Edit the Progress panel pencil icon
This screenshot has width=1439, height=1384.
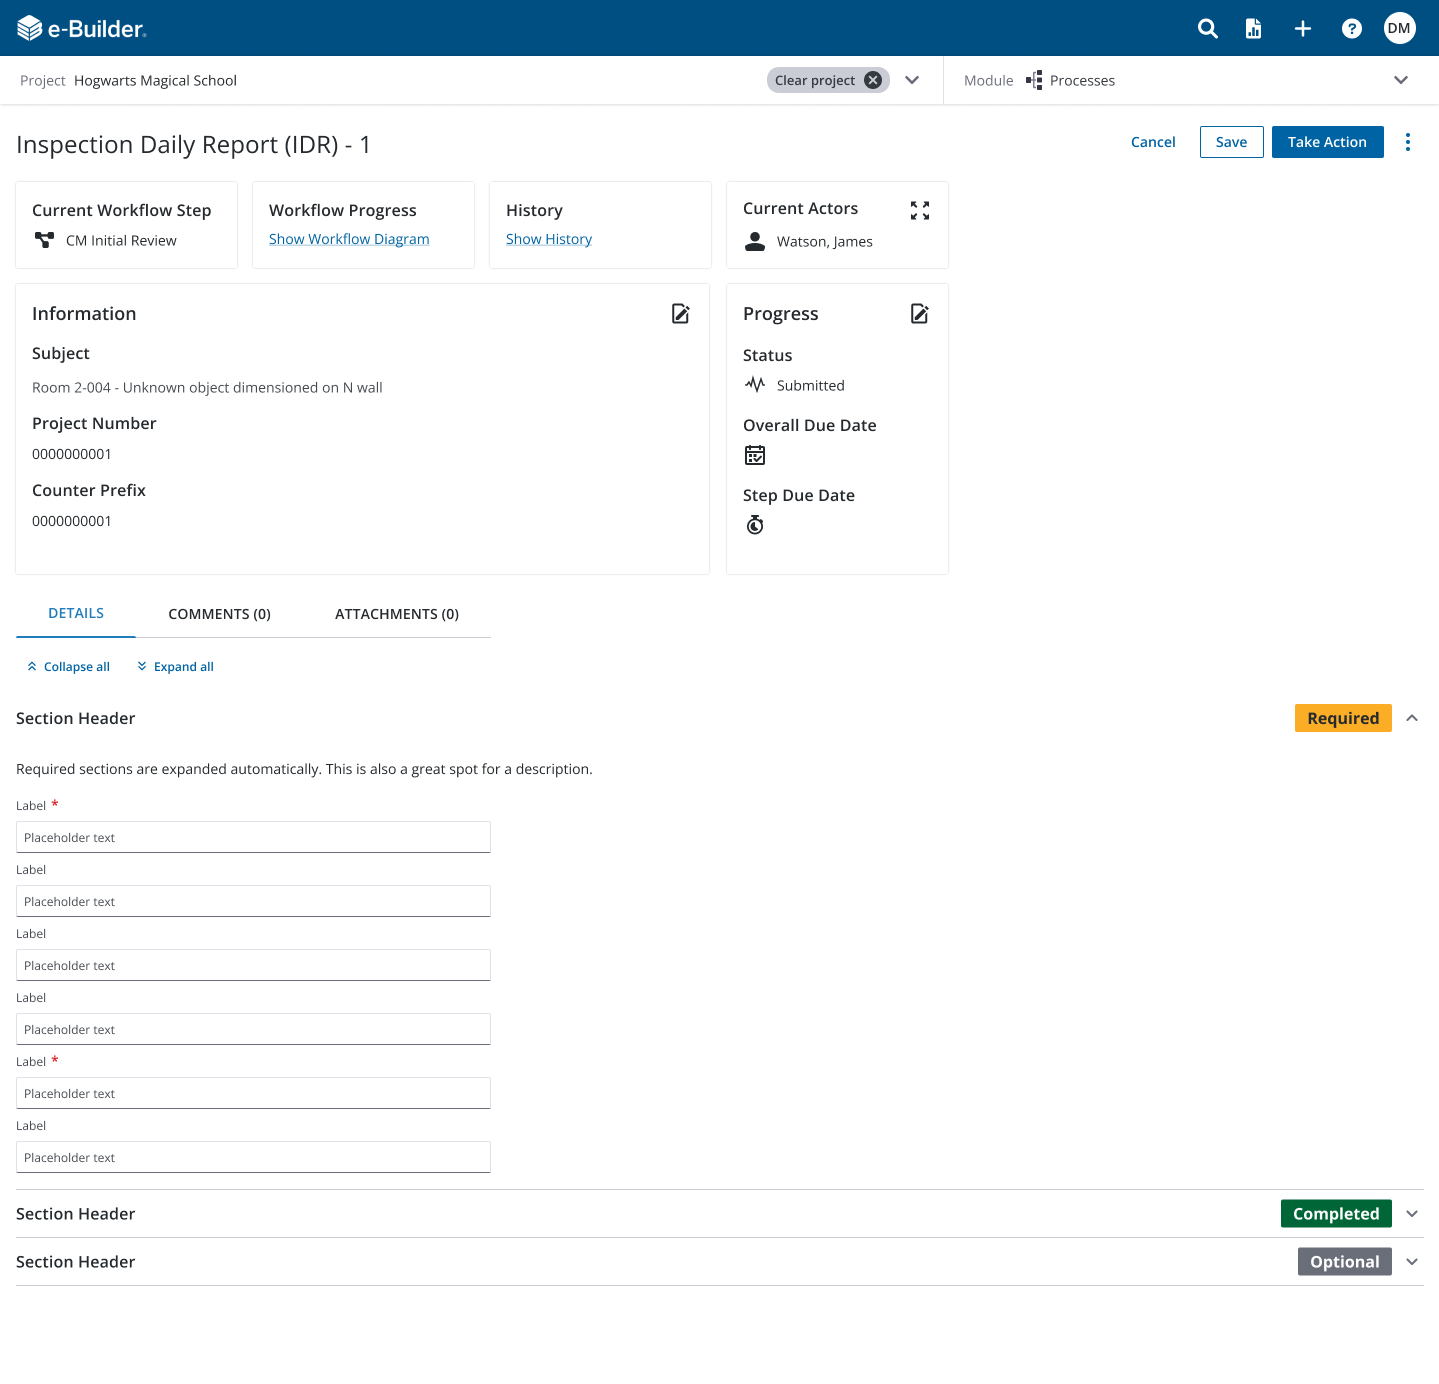[x=920, y=314]
